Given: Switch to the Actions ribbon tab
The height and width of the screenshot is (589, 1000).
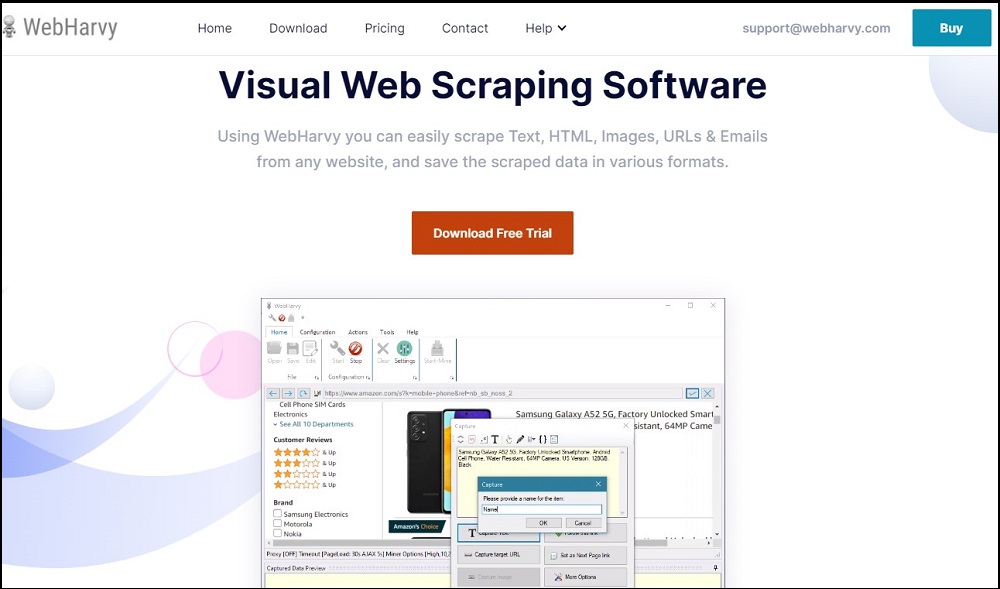Looking at the screenshot, I should tap(358, 332).
